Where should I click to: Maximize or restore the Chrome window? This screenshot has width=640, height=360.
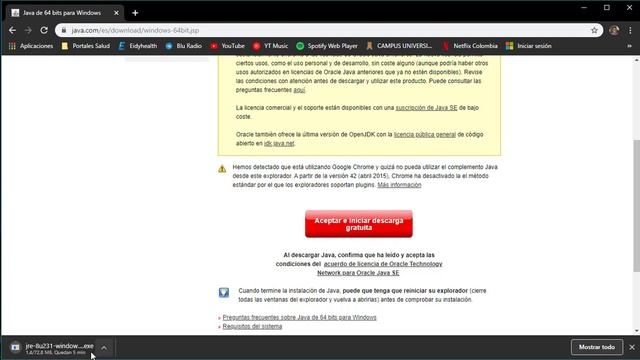coord(607,7)
